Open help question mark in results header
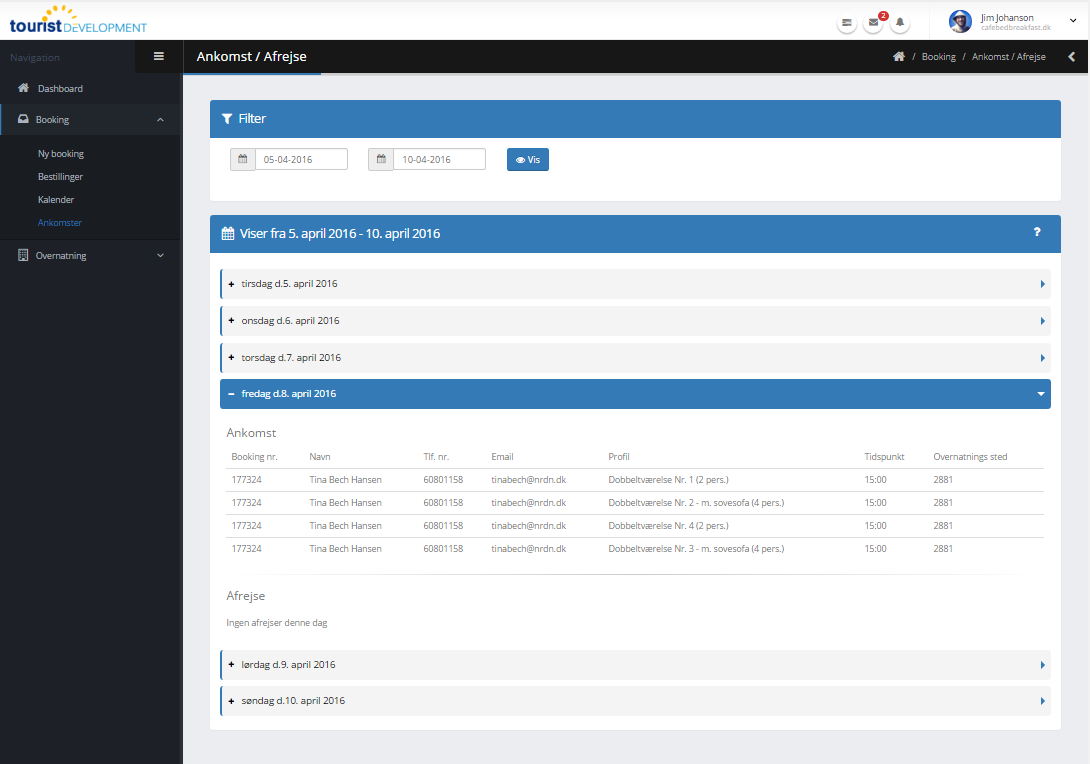This screenshot has height=764, width=1090. point(1037,232)
